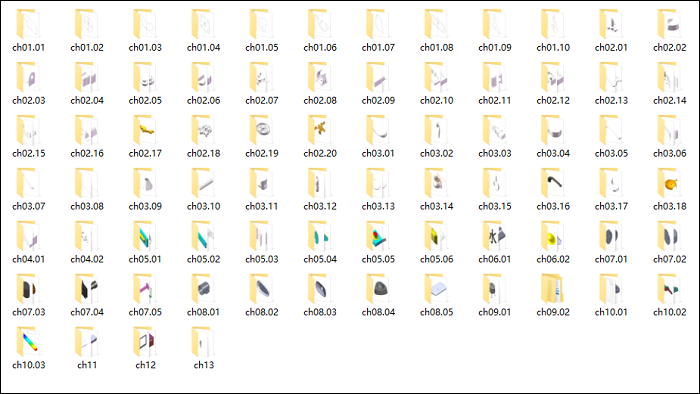The width and height of the screenshot is (700, 394).
Task: Select the ch05.01 folder thumbnail
Action: pos(145,236)
